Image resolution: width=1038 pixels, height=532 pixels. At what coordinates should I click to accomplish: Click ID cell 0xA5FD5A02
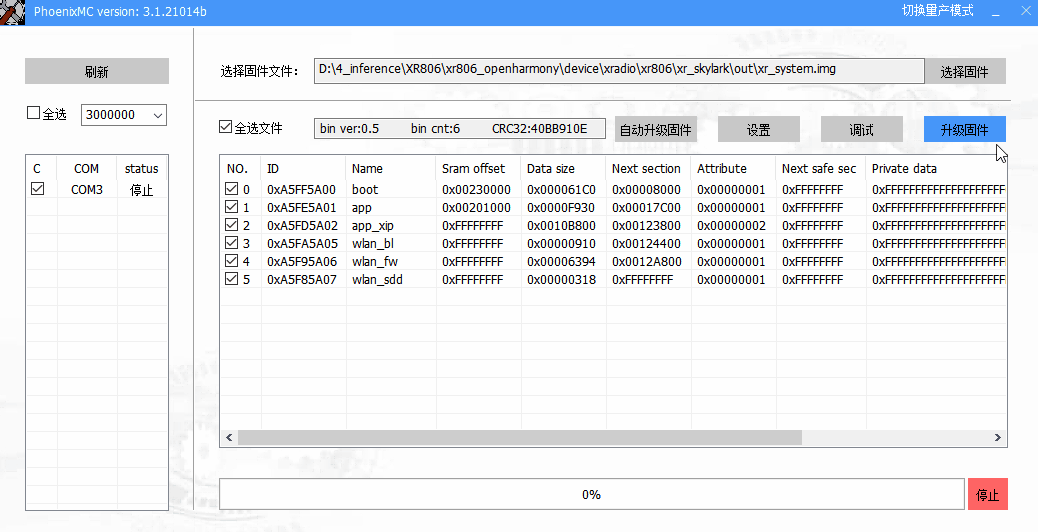(x=302, y=226)
